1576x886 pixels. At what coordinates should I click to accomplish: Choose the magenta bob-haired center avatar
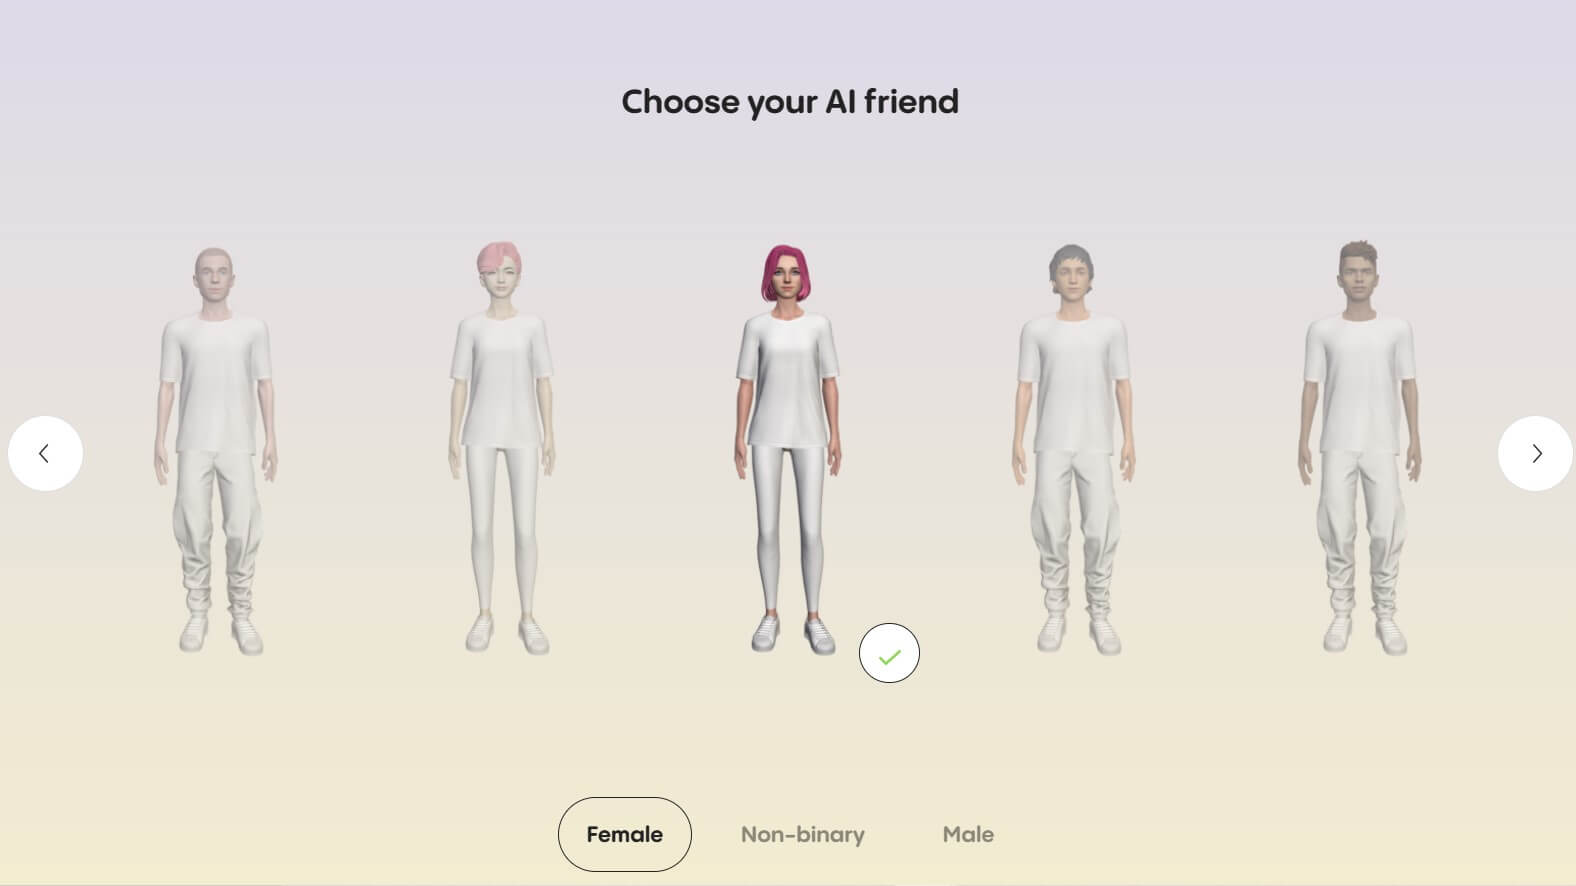[x=788, y=449]
